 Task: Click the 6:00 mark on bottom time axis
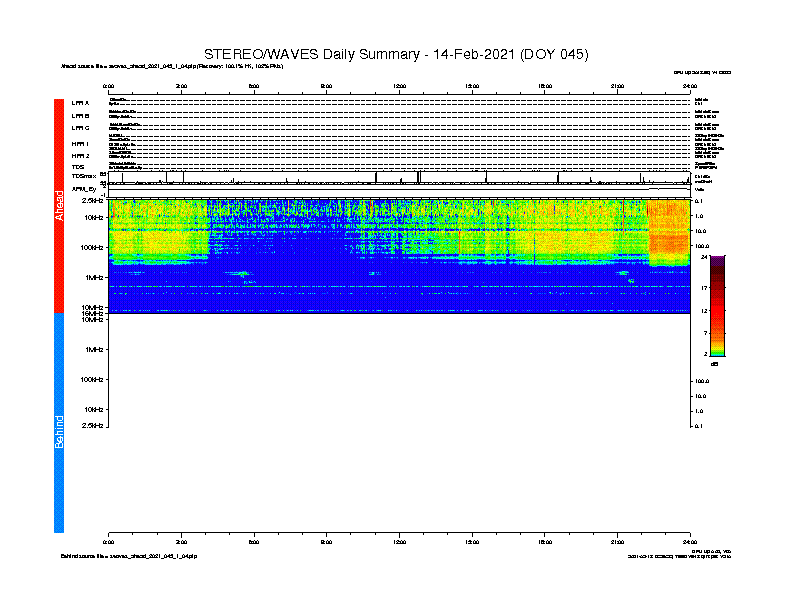click(254, 542)
